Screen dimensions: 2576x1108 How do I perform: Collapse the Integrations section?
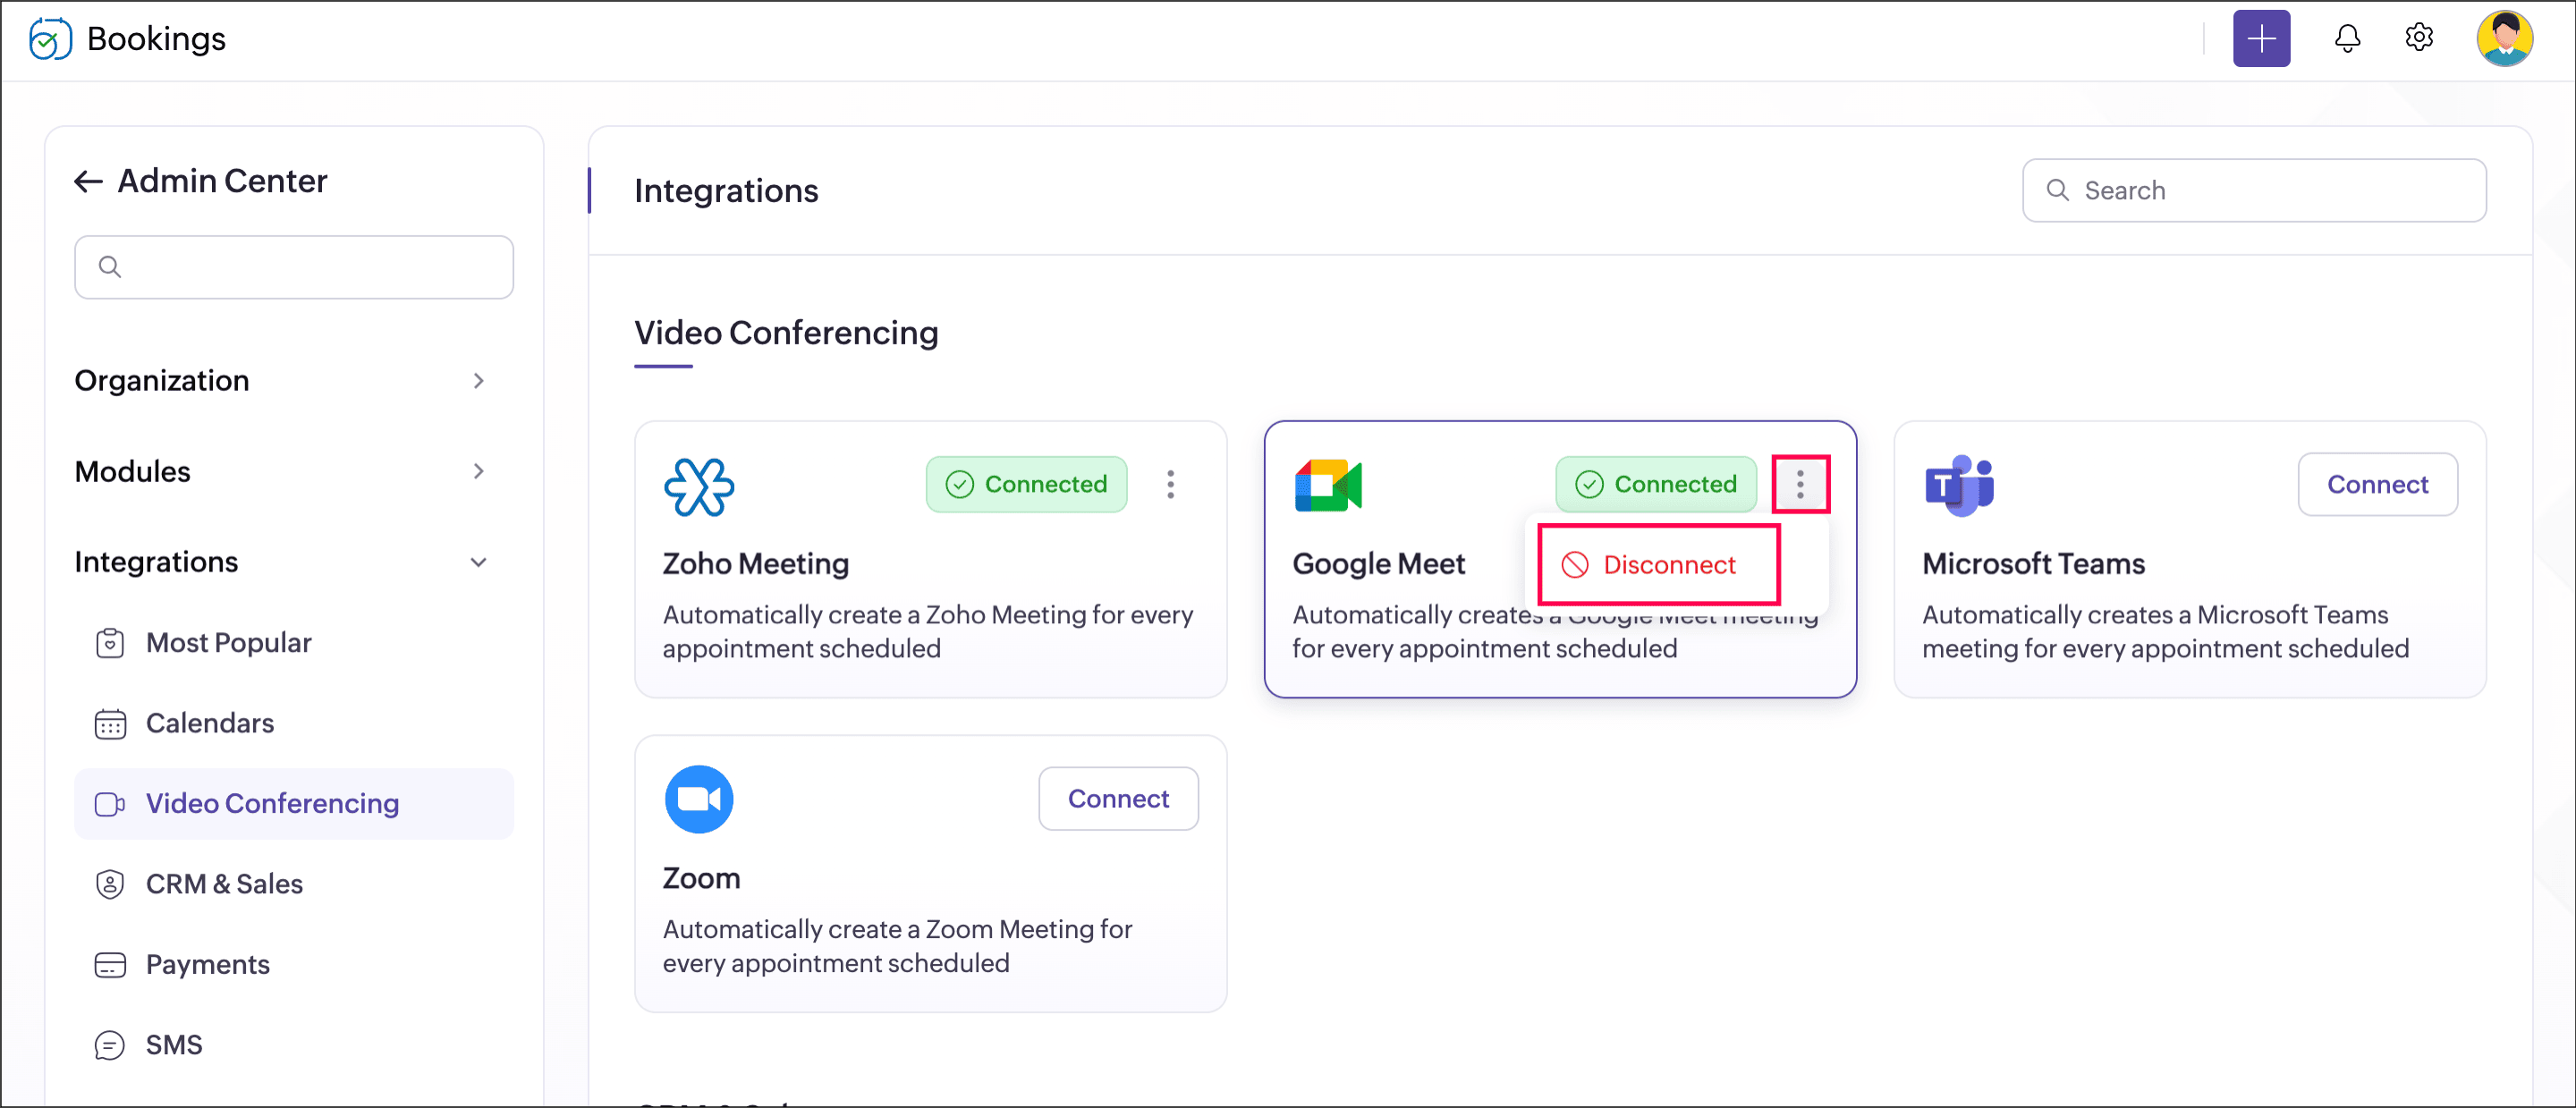tap(280, 562)
